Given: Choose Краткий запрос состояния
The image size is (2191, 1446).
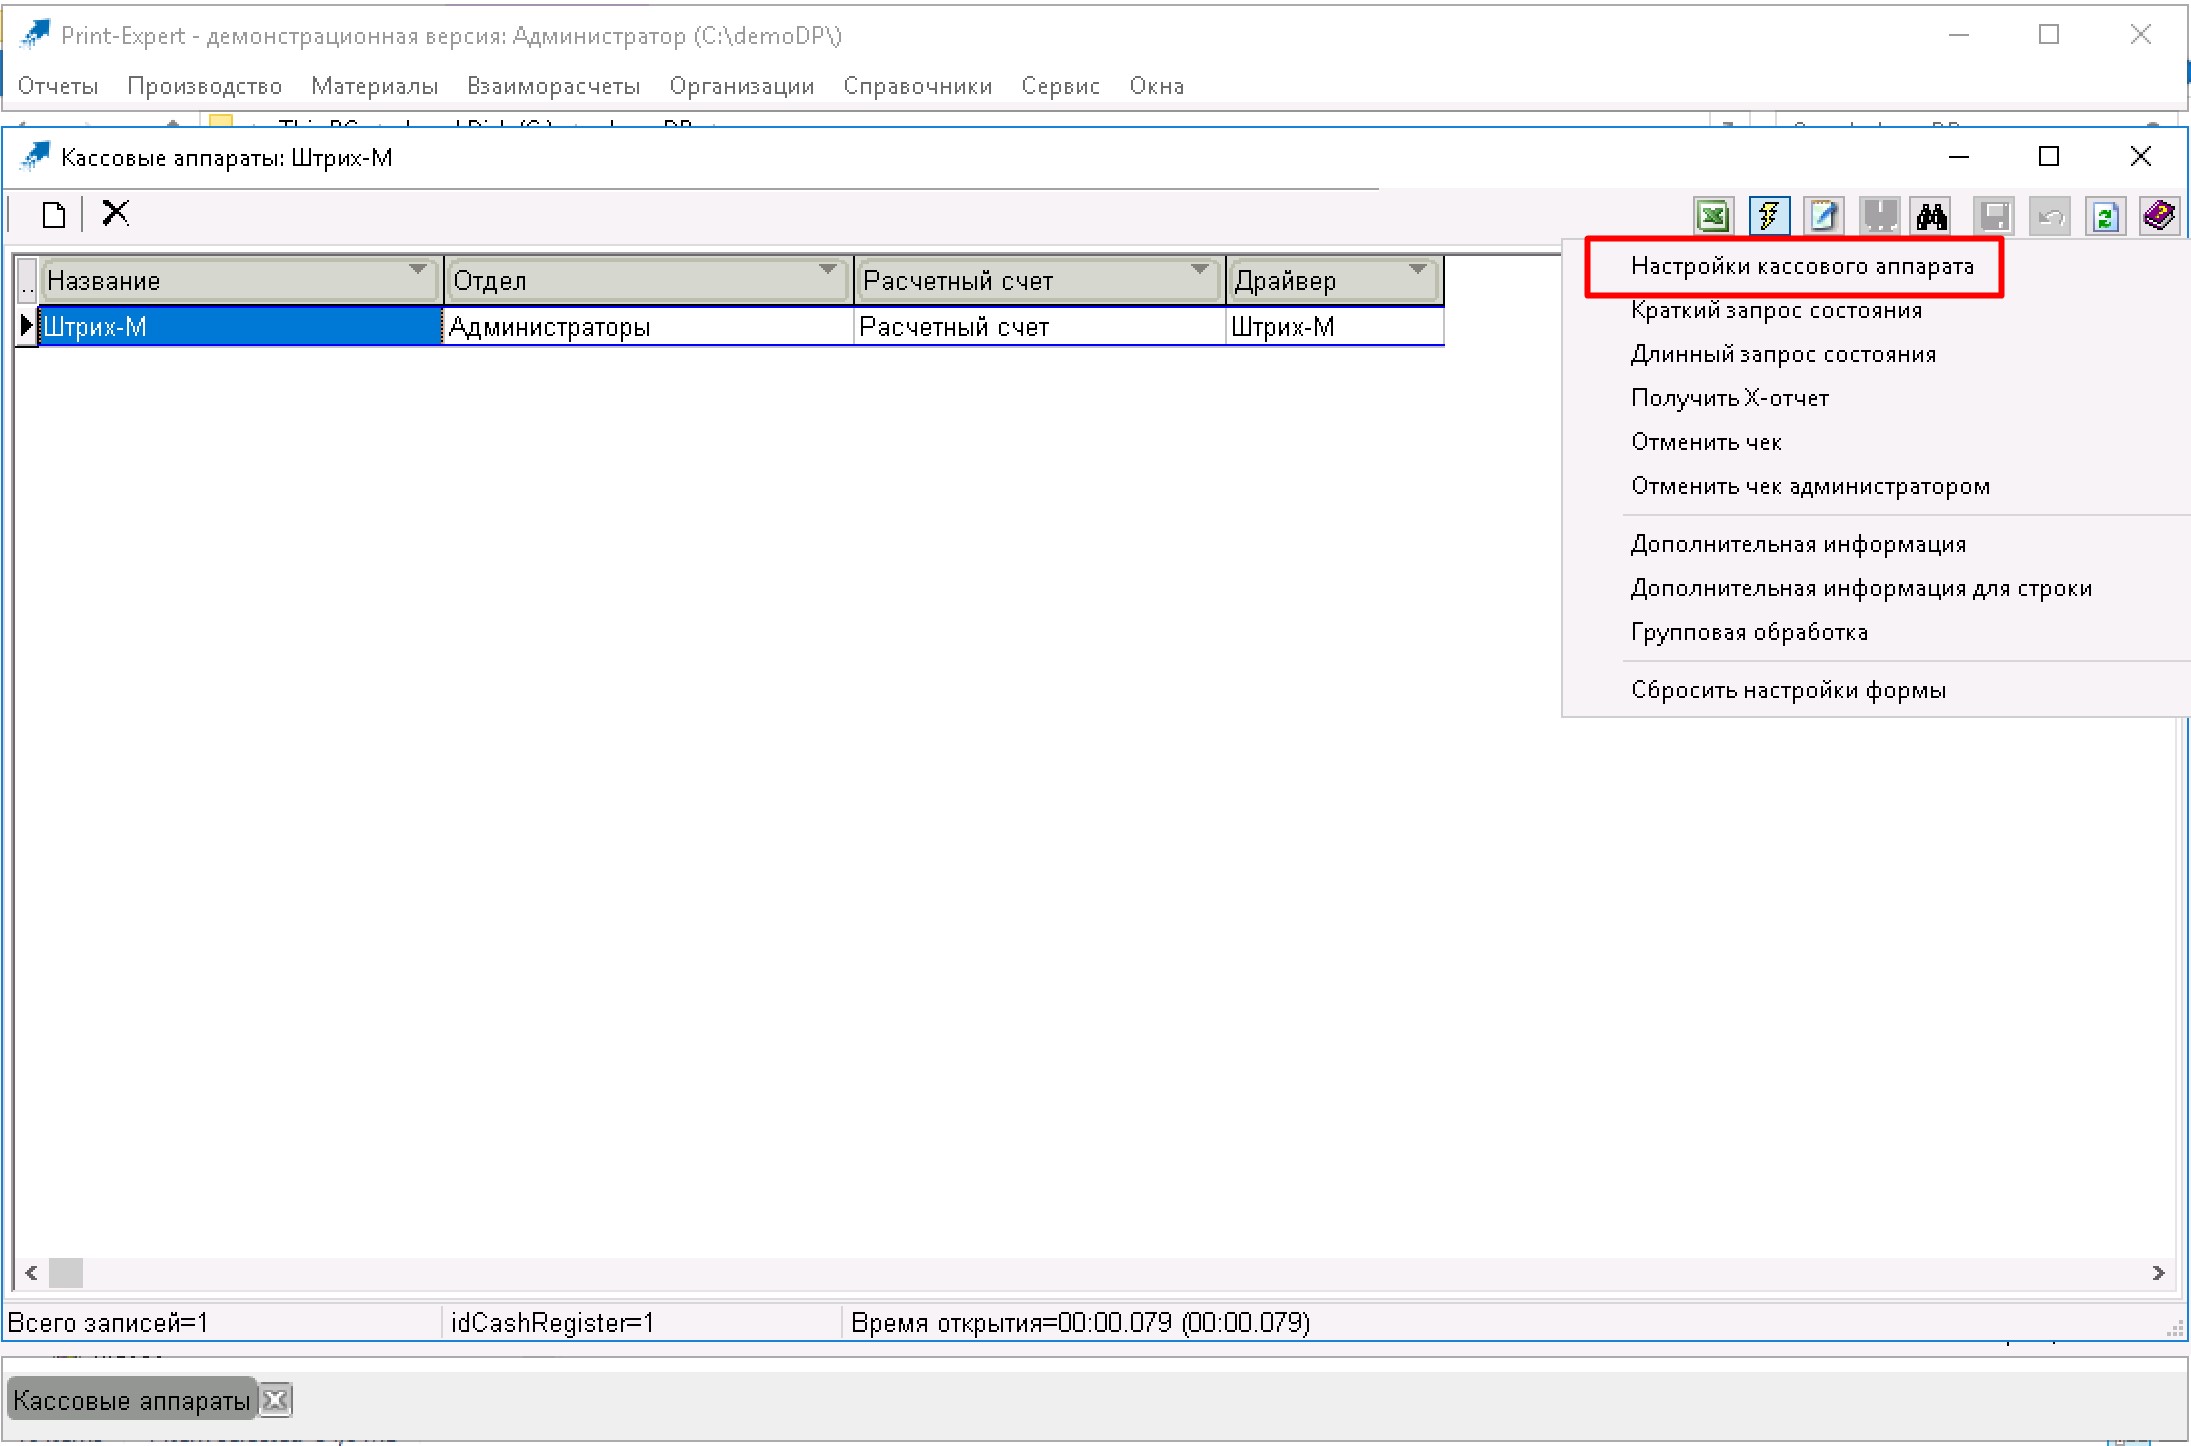Looking at the screenshot, I should [1776, 310].
